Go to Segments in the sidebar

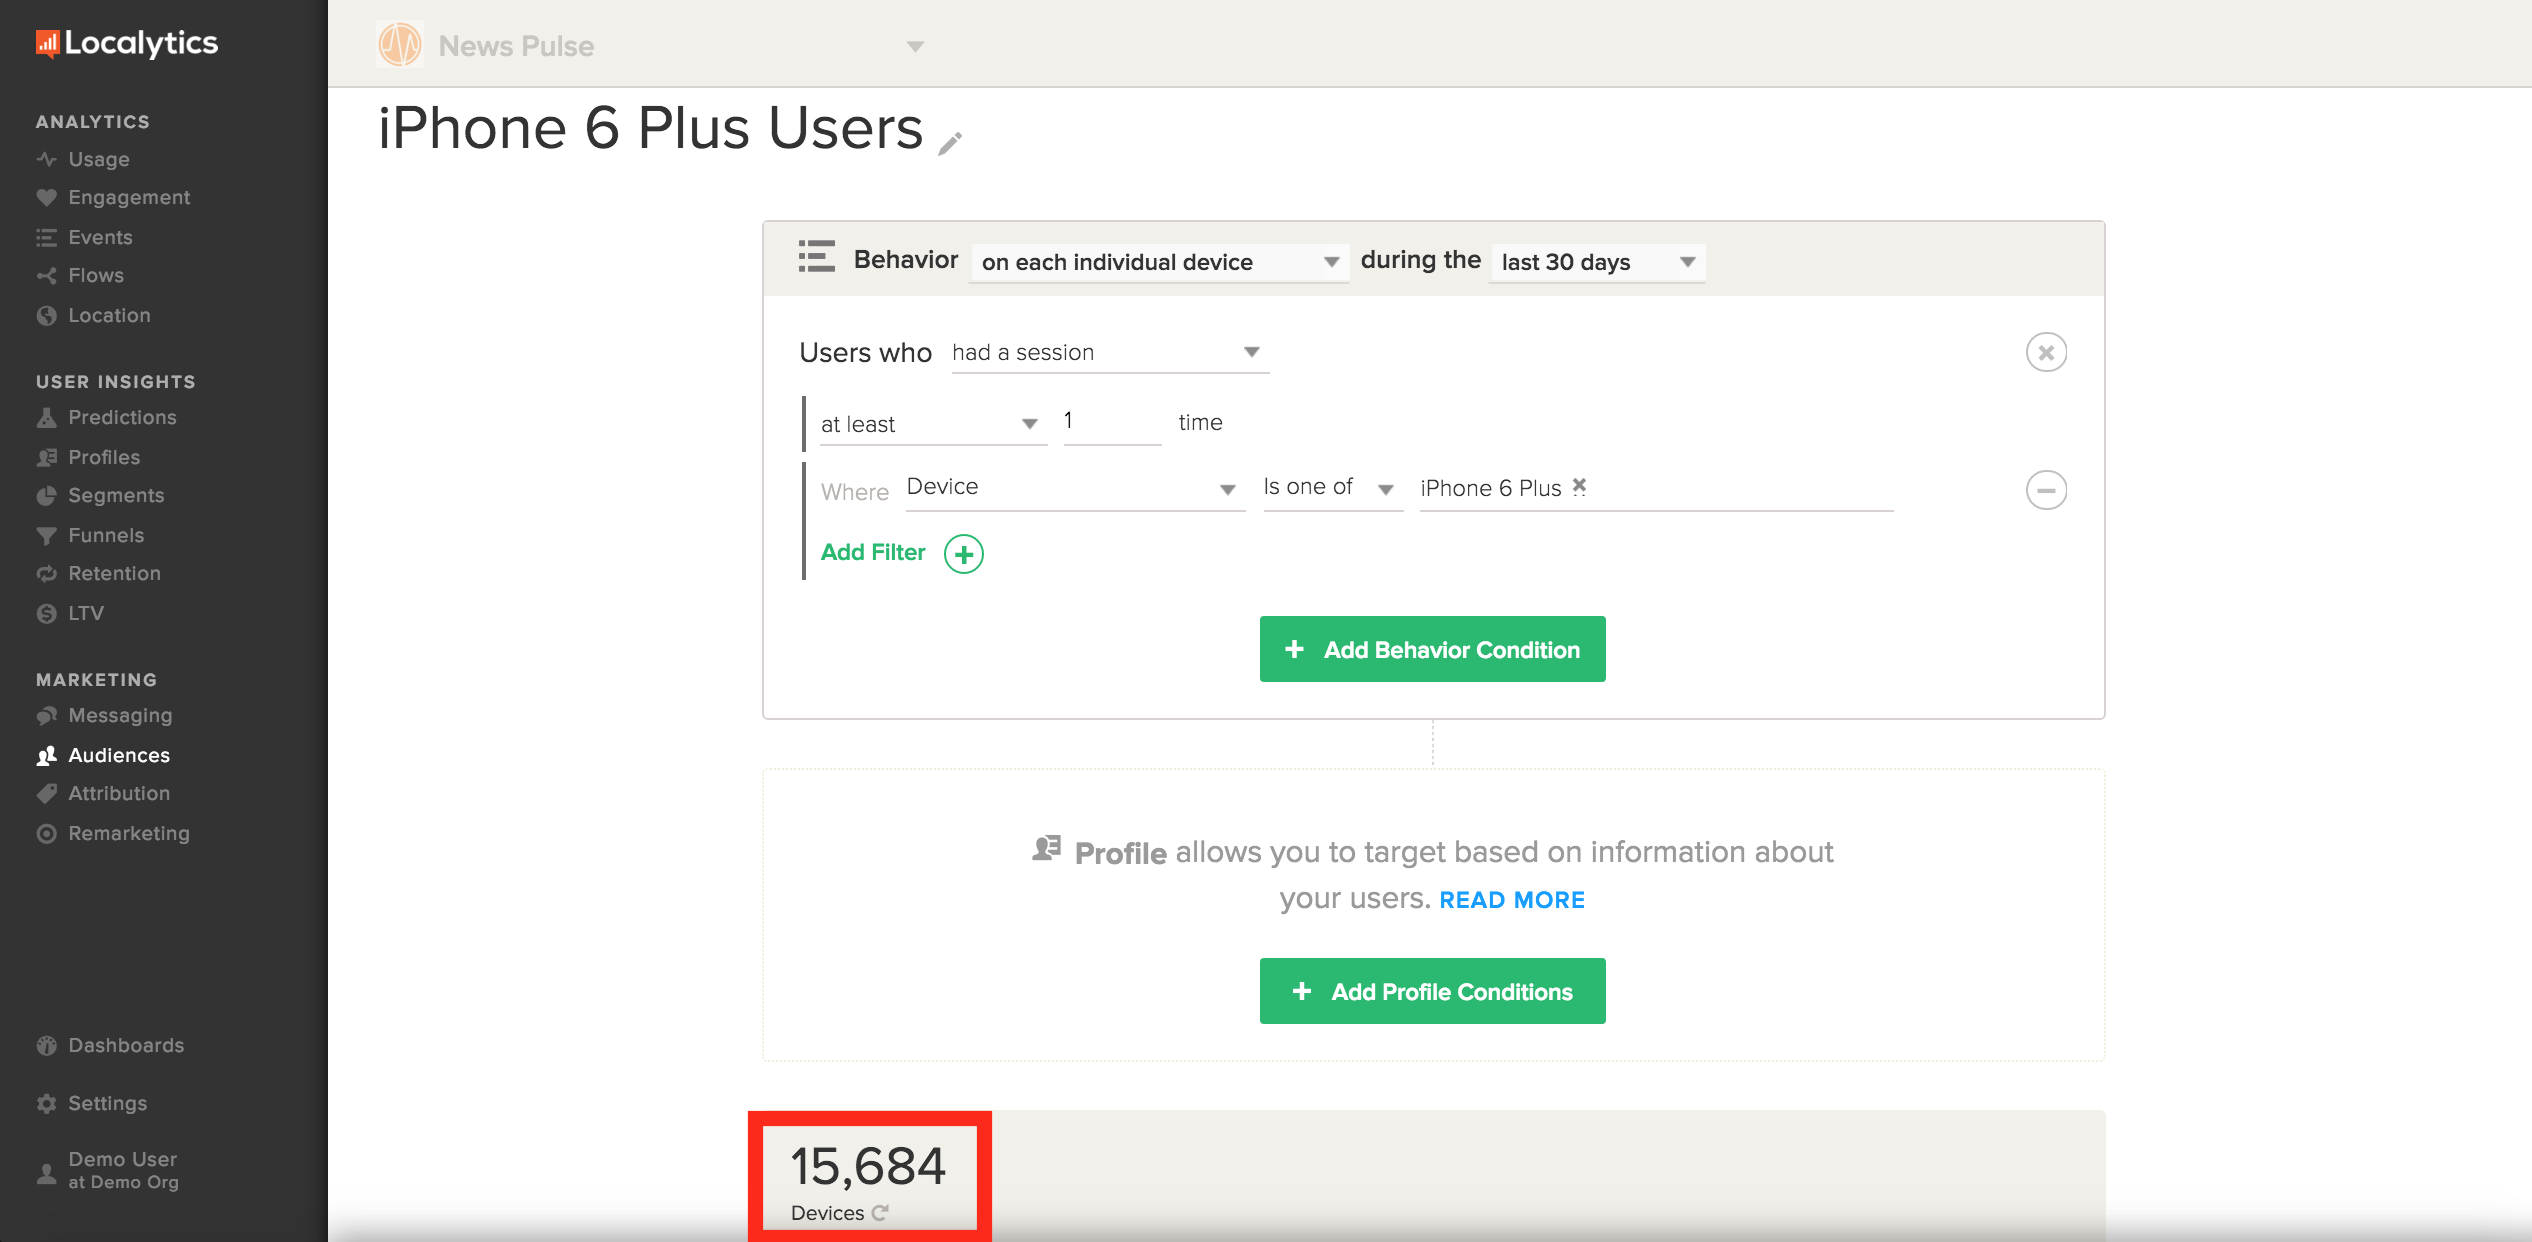point(116,495)
